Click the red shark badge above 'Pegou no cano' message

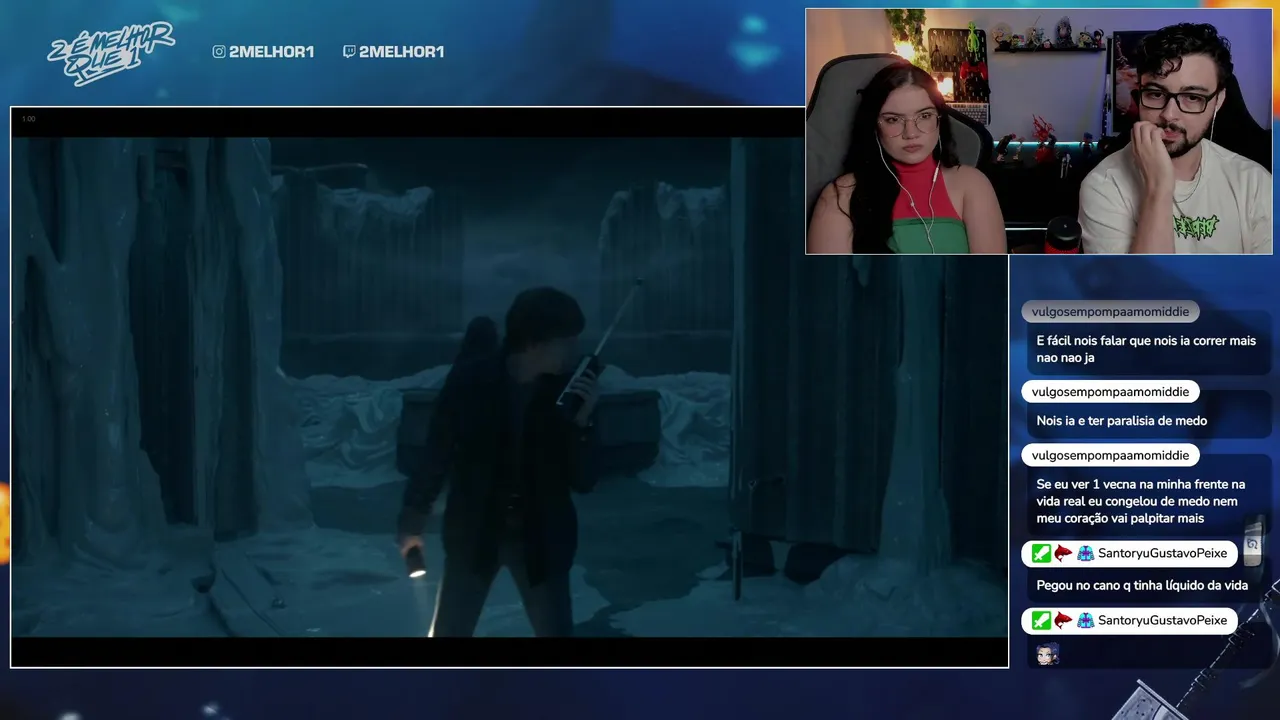click(1063, 553)
